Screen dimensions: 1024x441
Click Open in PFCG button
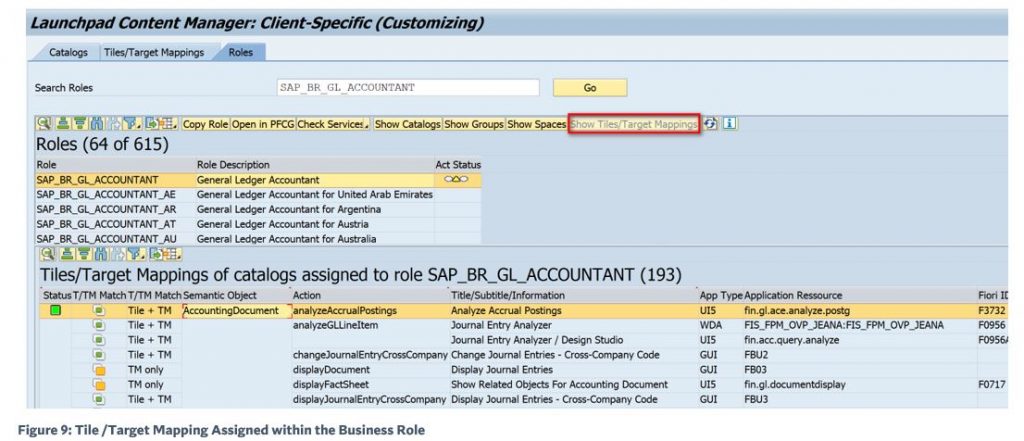coord(263,123)
